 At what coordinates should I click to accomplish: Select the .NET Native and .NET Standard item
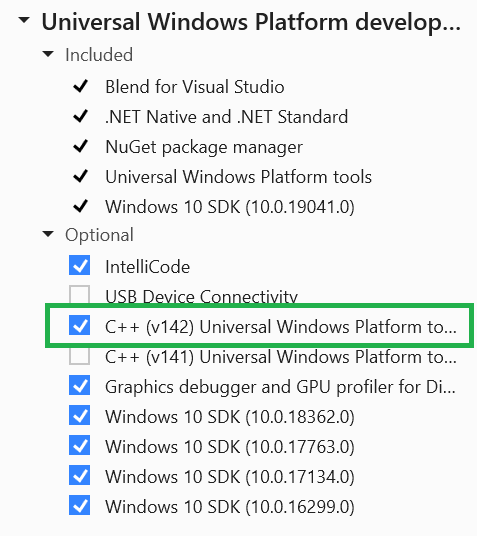pos(226,117)
